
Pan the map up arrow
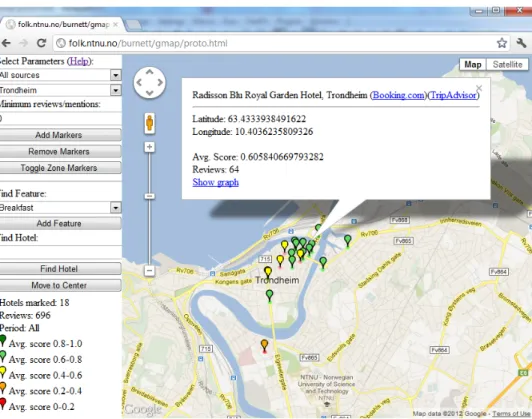pos(150,72)
